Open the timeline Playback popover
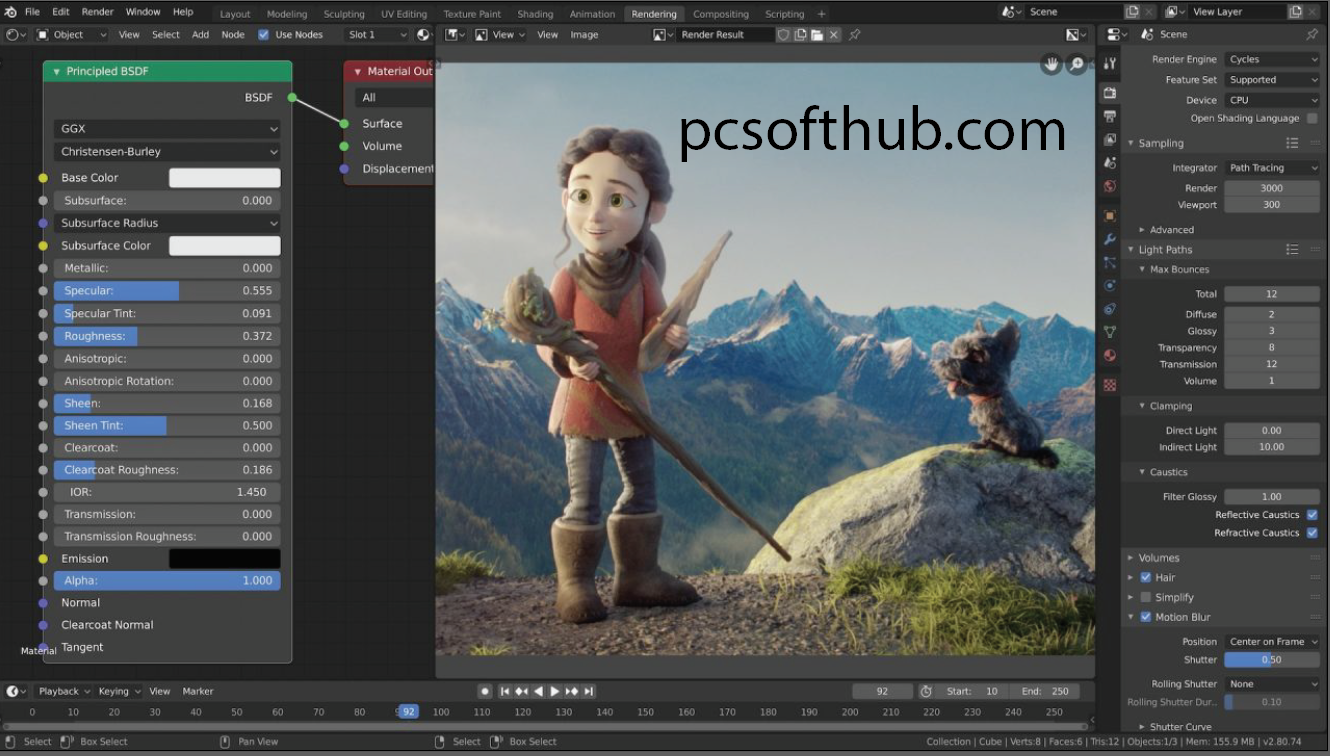Screen dimensions: 1330x756 (64, 691)
